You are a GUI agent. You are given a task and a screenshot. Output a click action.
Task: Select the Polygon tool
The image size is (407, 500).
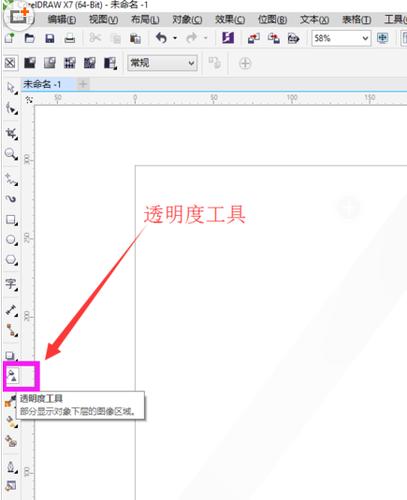pos(11,260)
